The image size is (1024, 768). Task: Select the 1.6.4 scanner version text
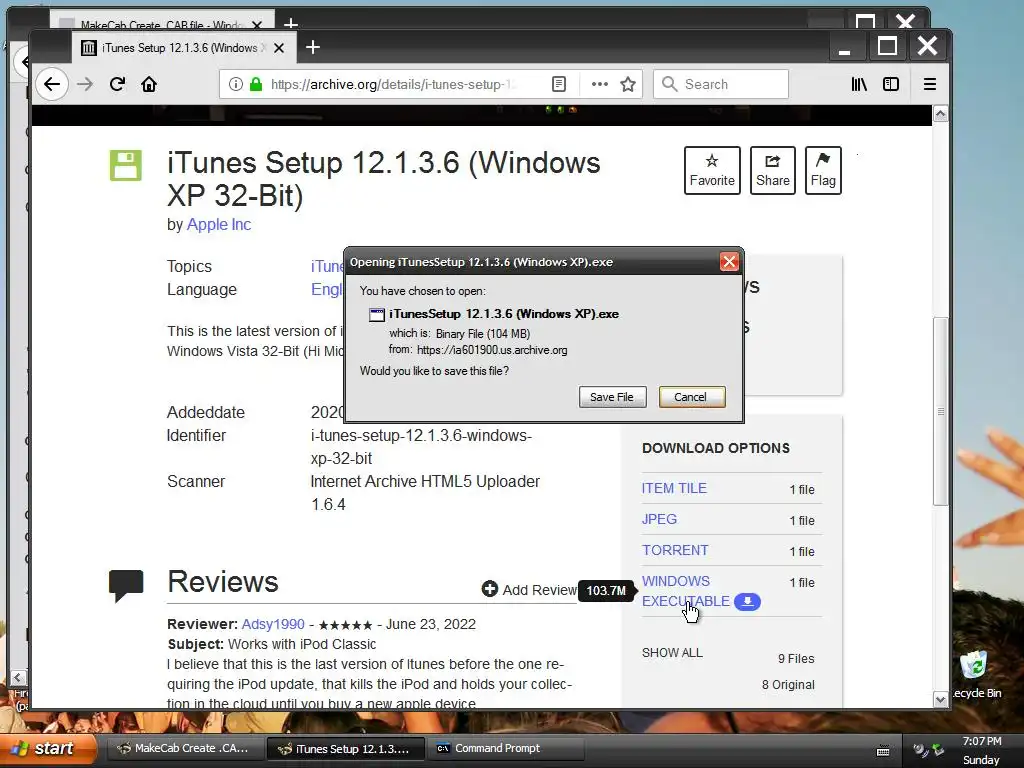[328, 504]
